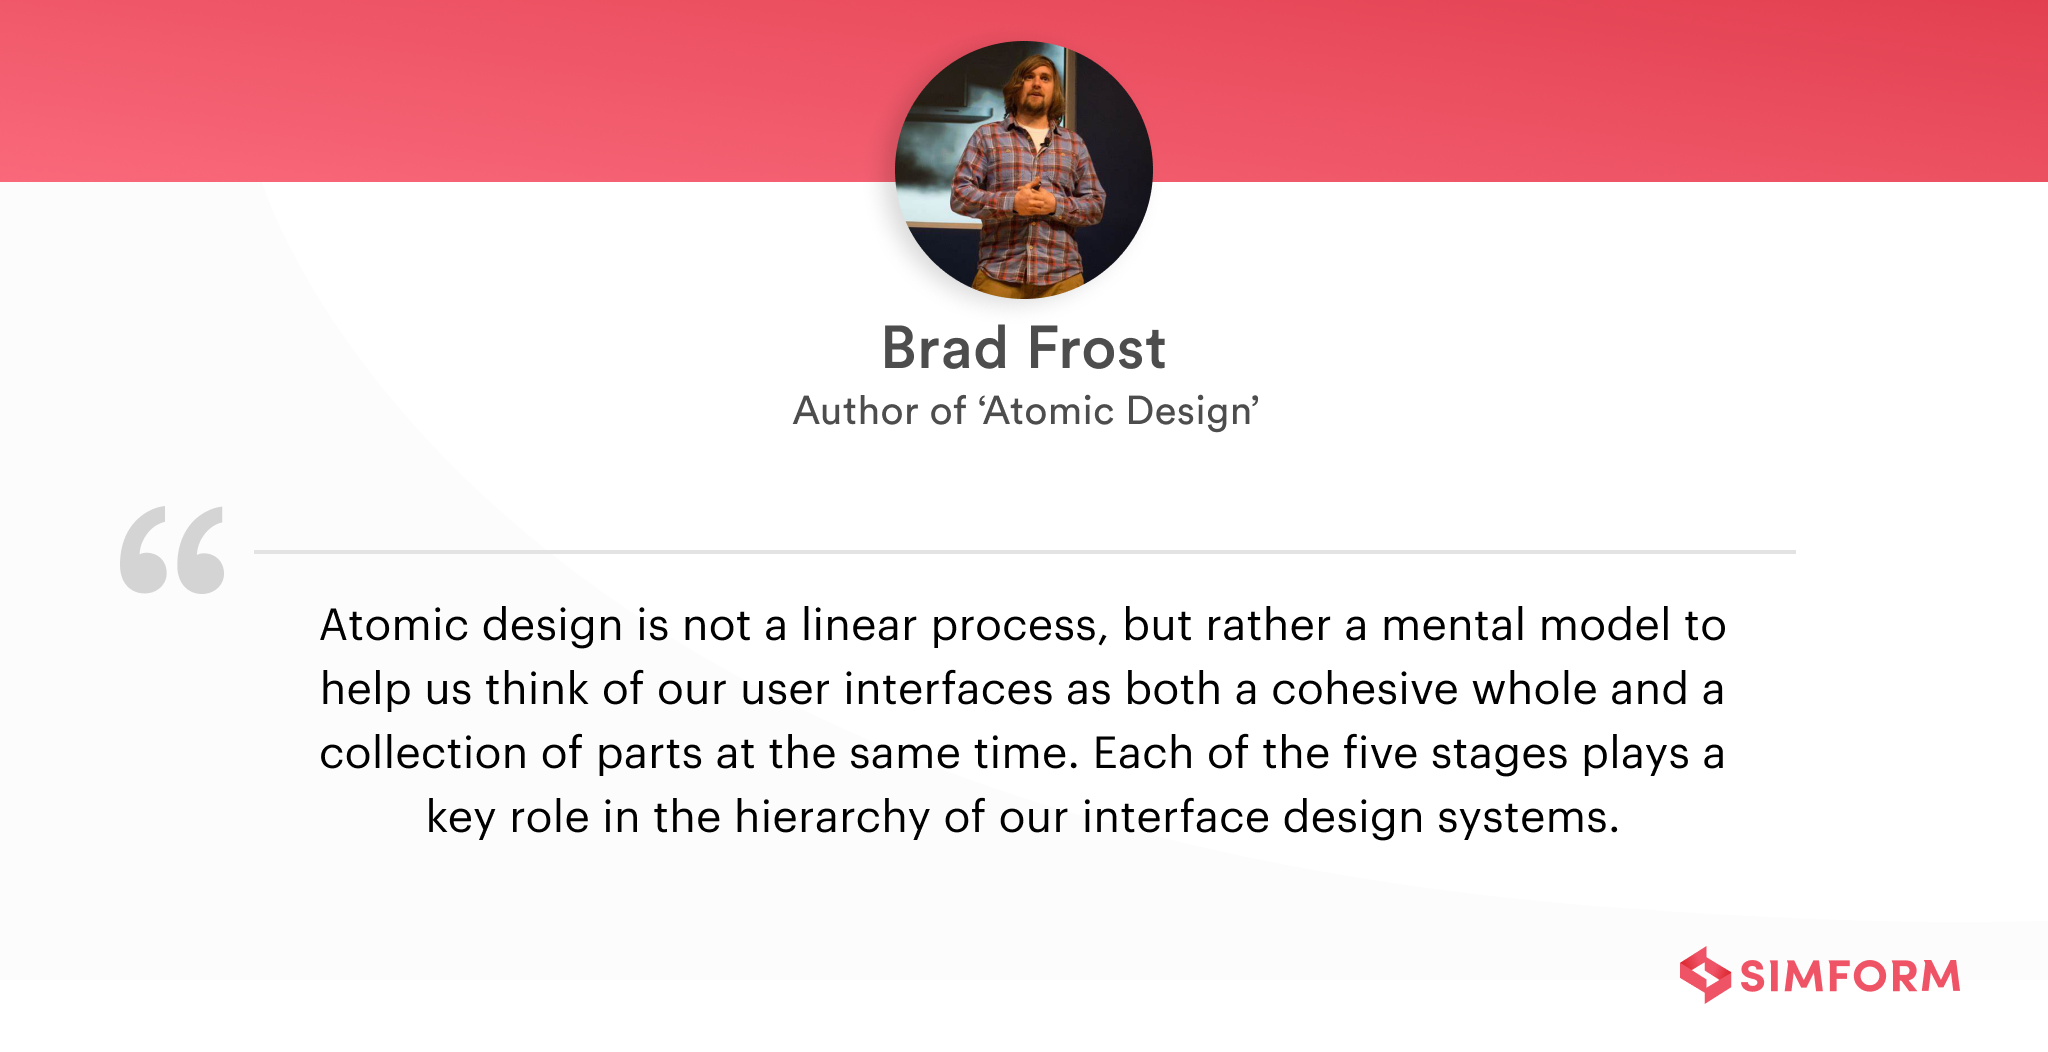Click "Atomic Design" in the author subtitle
The height and width of the screenshot is (1052, 2048).
[1118, 411]
